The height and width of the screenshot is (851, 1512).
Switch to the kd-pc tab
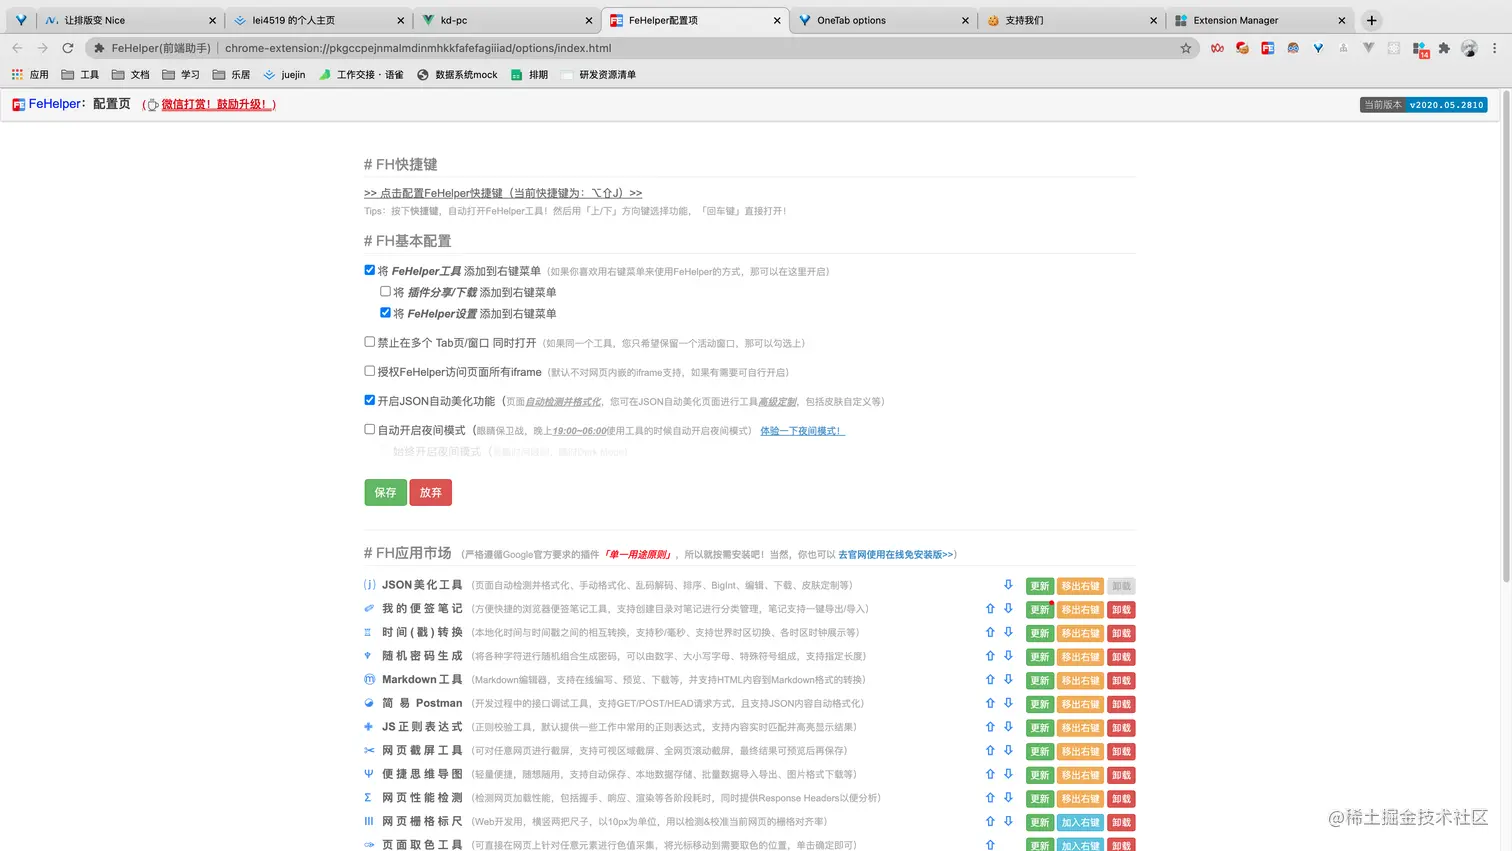point(506,20)
